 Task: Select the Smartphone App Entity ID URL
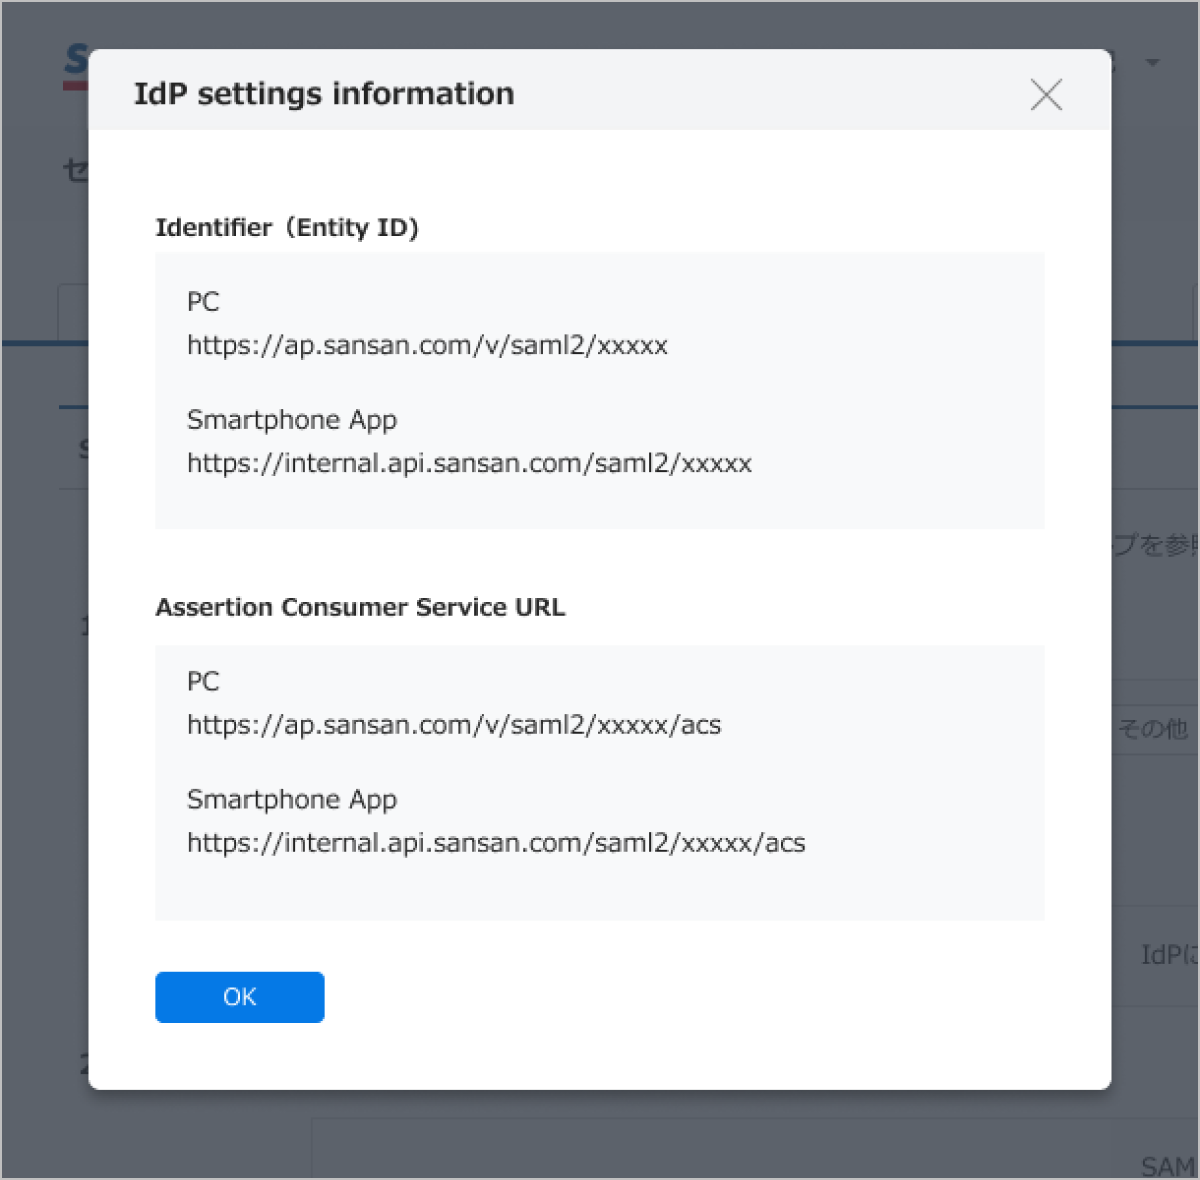click(469, 464)
